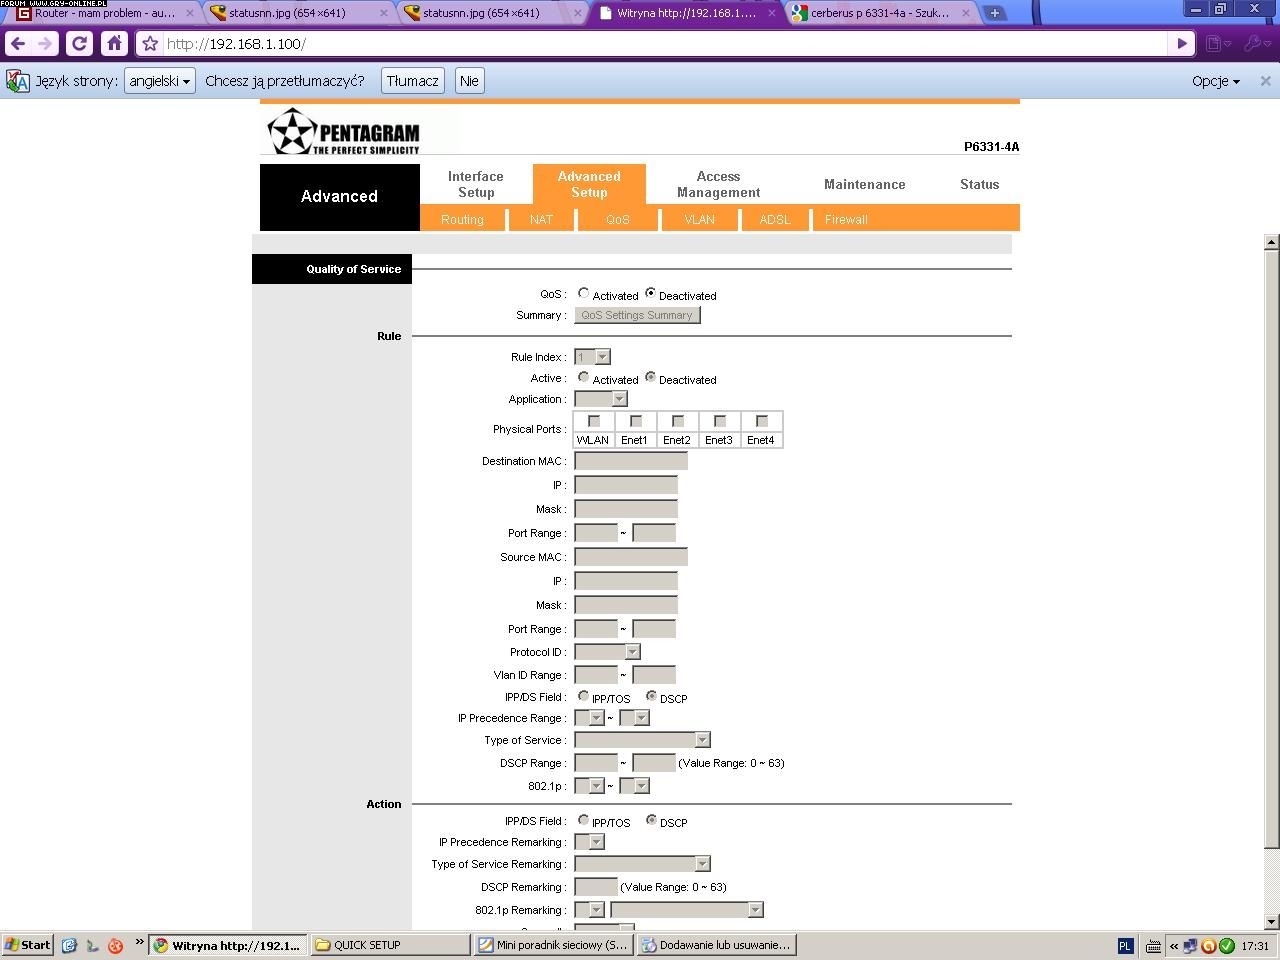Bookmark page with the star icon
The height and width of the screenshot is (960, 1280).
tap(150, 44)
